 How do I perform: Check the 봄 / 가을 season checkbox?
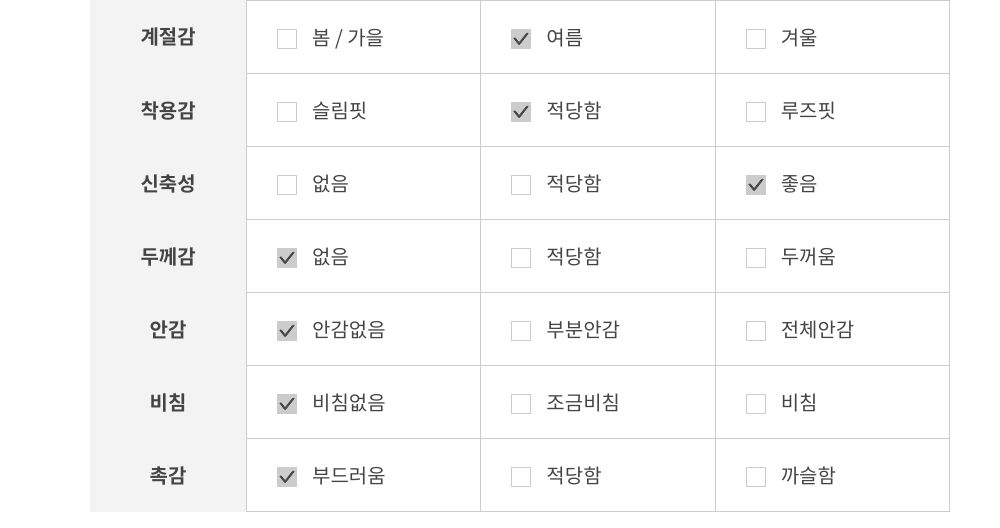click(x=287, y=39)
